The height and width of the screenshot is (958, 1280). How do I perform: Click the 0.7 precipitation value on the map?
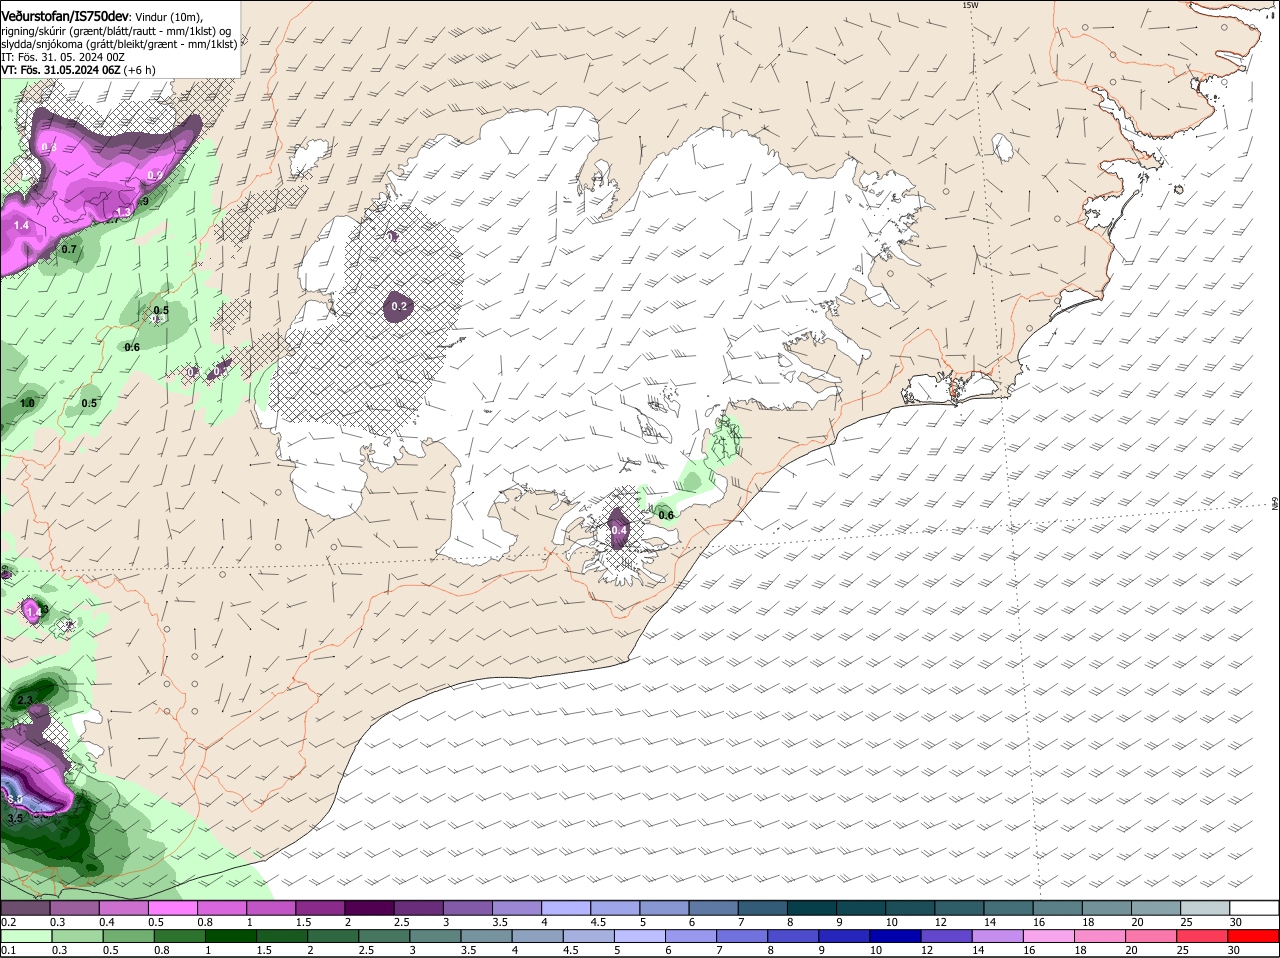[x=69, y=249]
